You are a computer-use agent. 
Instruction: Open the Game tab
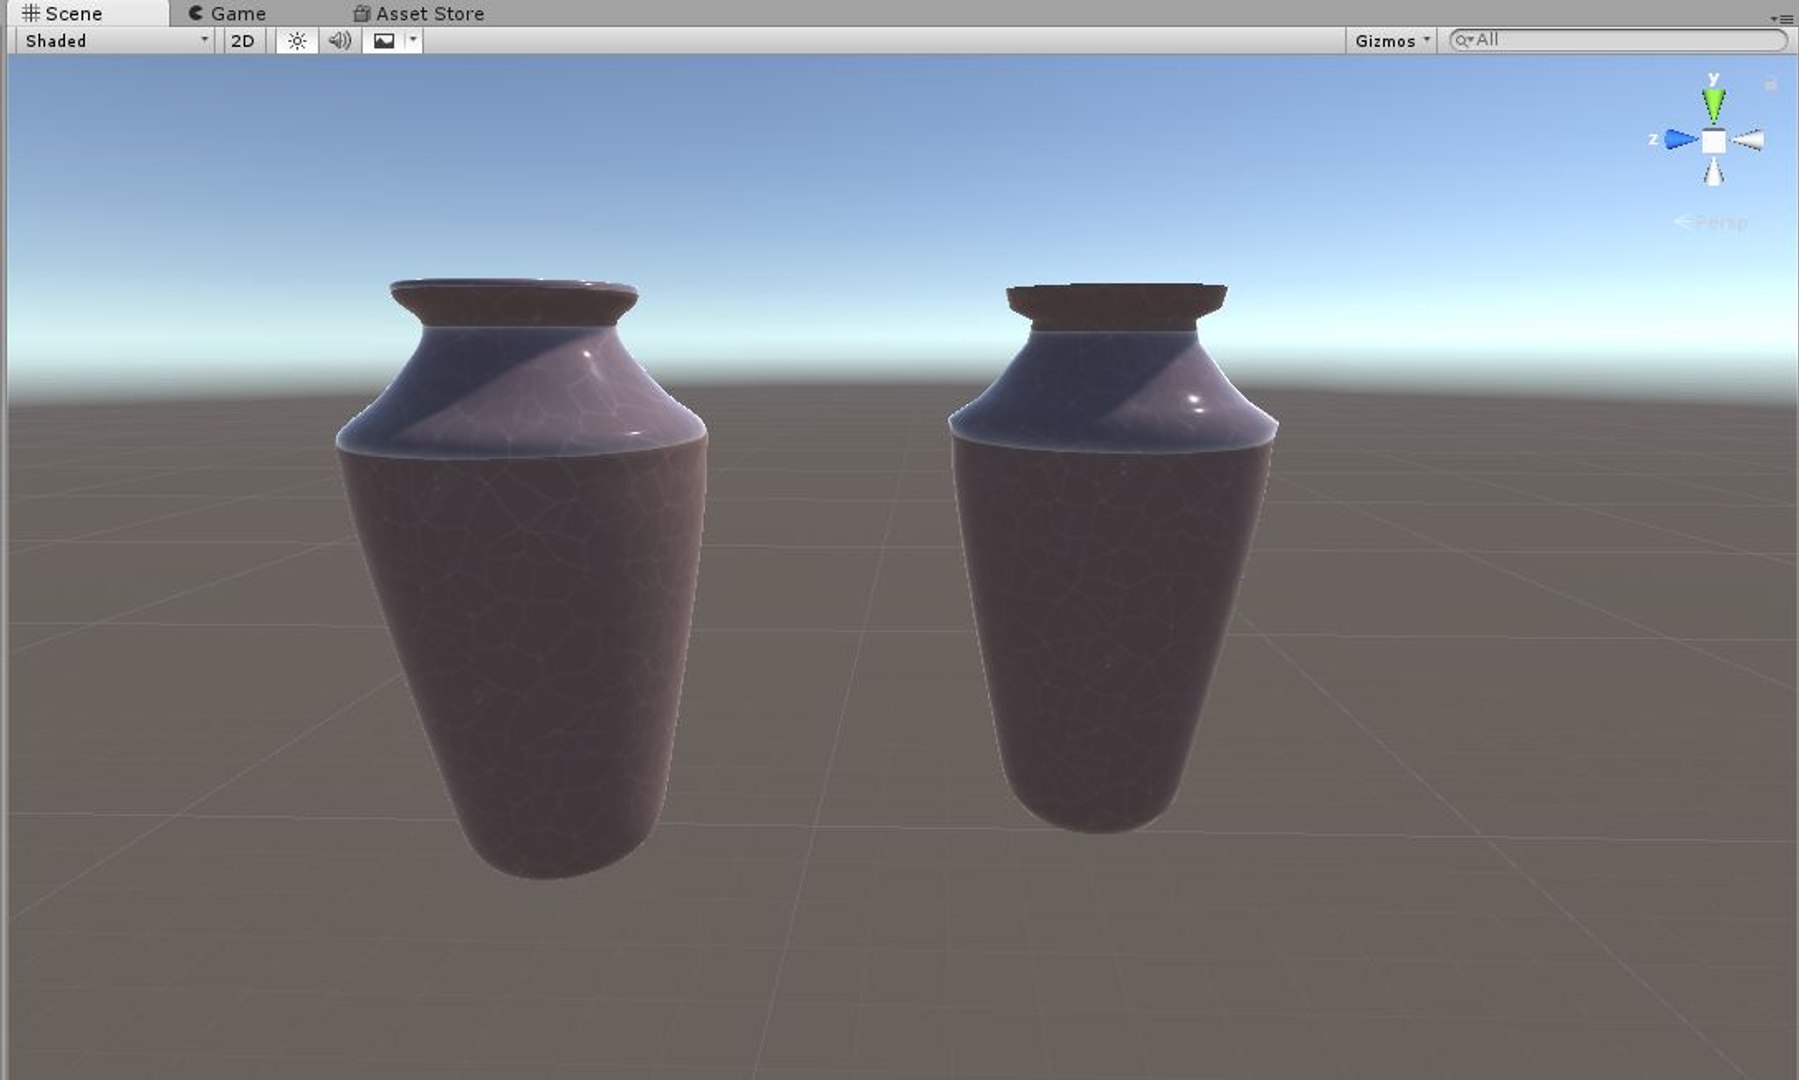pos(228,13)
